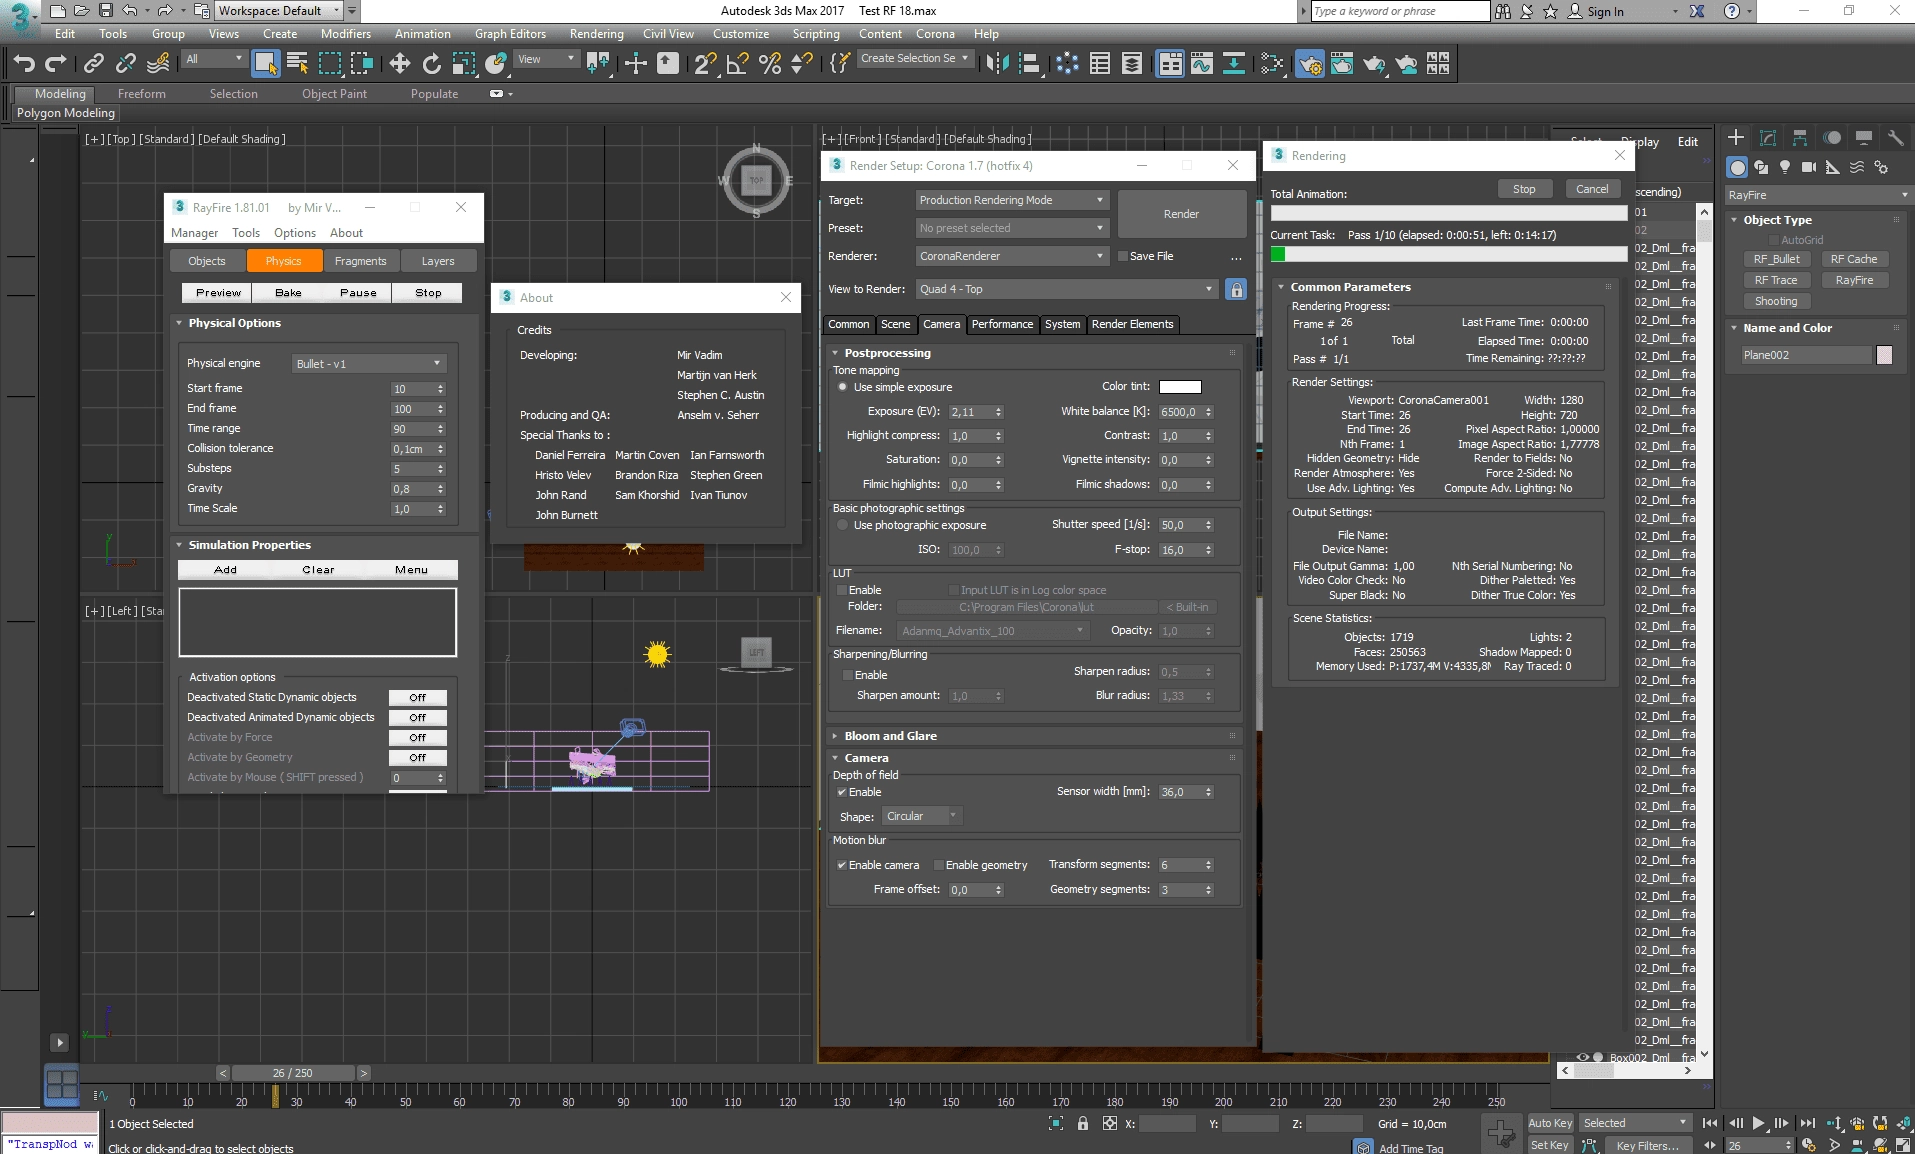Open the Graph Editors menu
Viewport: 1915px width, 1154px height.
point(510,33)
